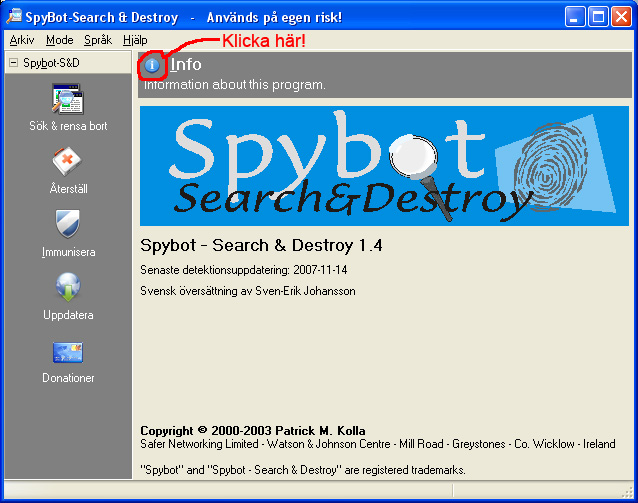Screen dimensions: 638x503
Task: Click 'Senaste detektionsuppdatering: 2007-11-14' text
Action: 244,270
